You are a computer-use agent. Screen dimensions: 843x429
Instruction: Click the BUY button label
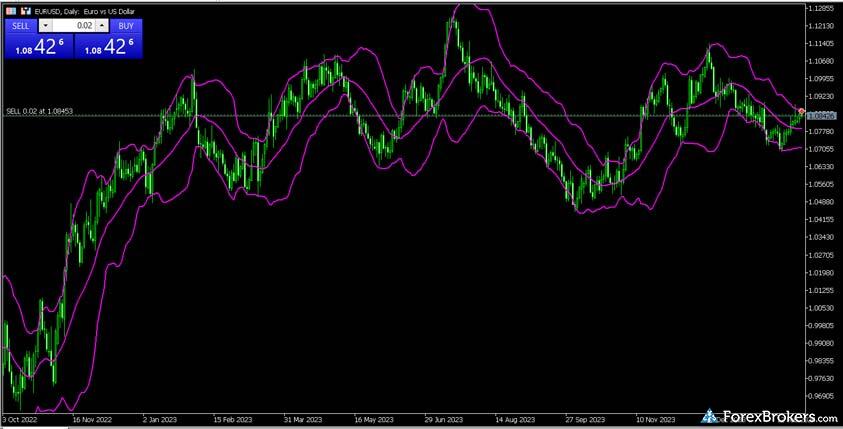pos(125,25)
